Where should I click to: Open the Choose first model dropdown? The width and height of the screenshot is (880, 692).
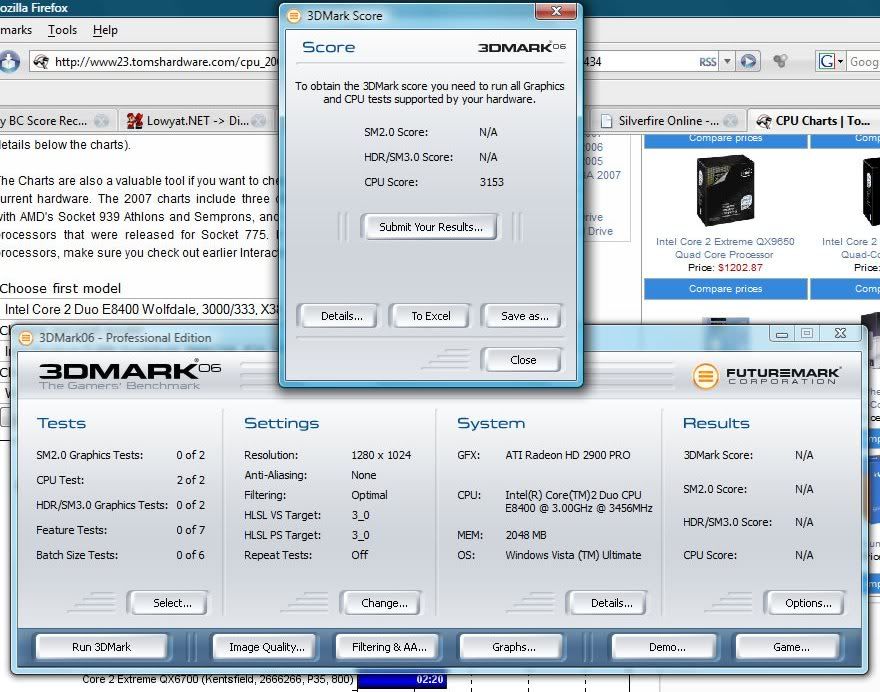pyautogui.click(x=140, y=310)
